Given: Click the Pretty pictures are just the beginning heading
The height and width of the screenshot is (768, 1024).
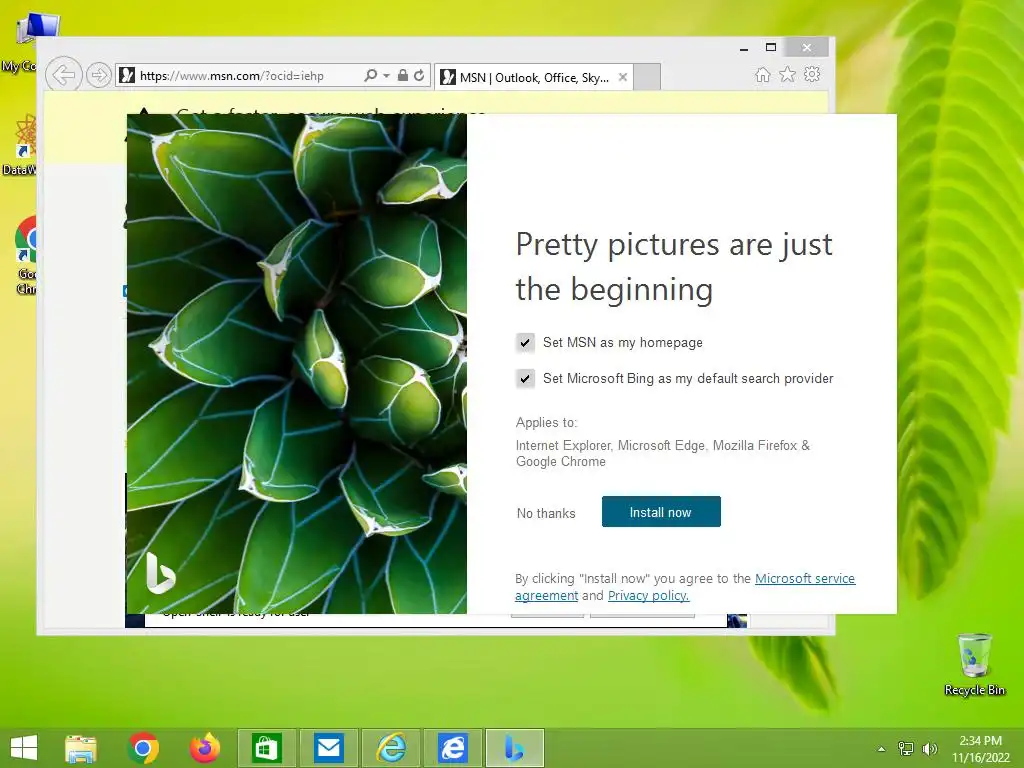Looking at the screenshot, I should [673, 267].
